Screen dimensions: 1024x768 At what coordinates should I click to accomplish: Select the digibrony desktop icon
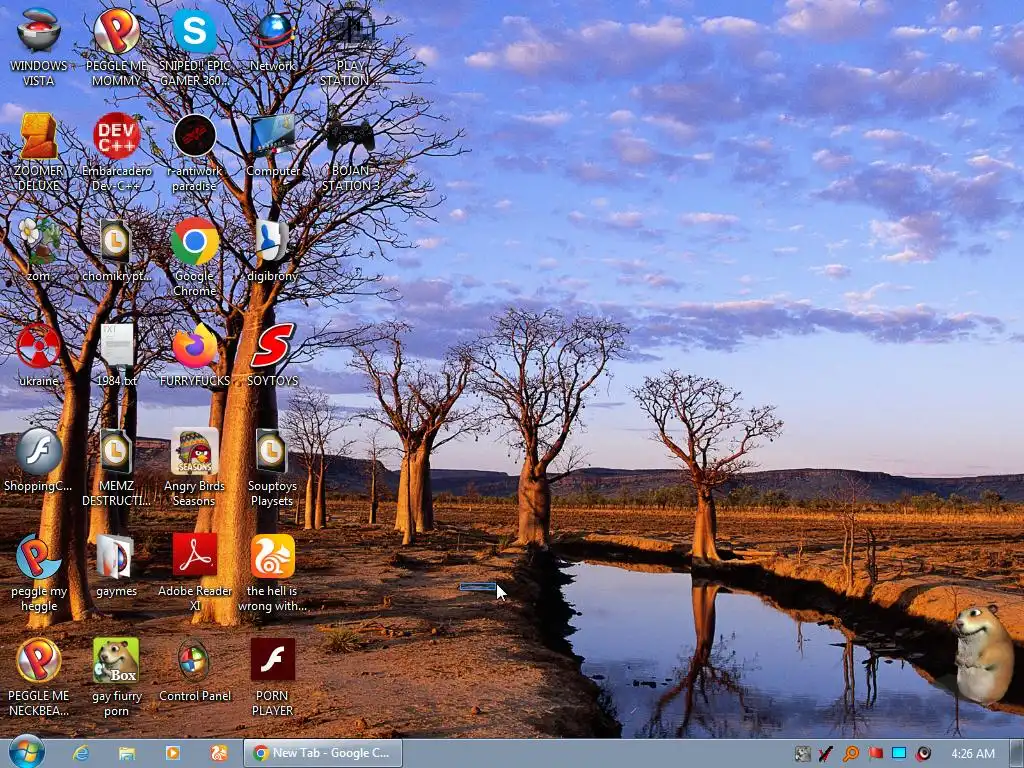[273, 250]
